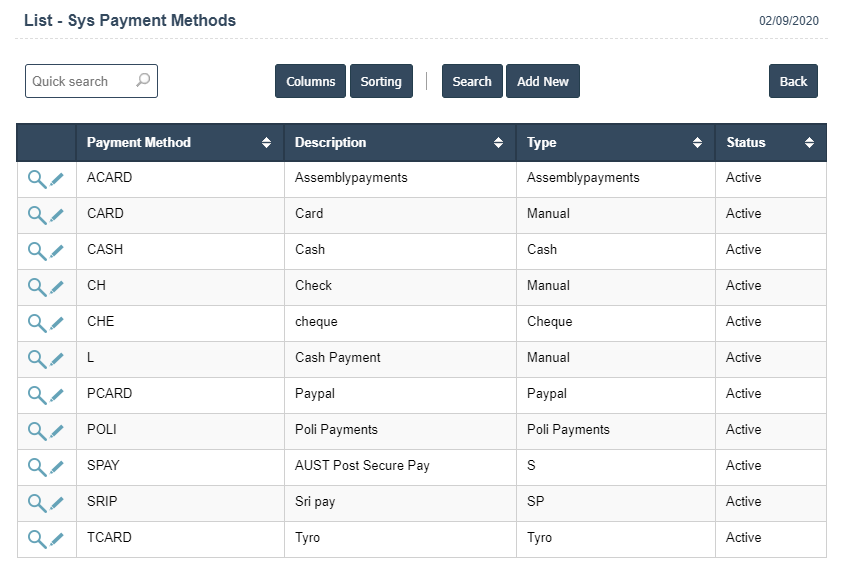Sort the table by Type column arrows

click(697, 143)
